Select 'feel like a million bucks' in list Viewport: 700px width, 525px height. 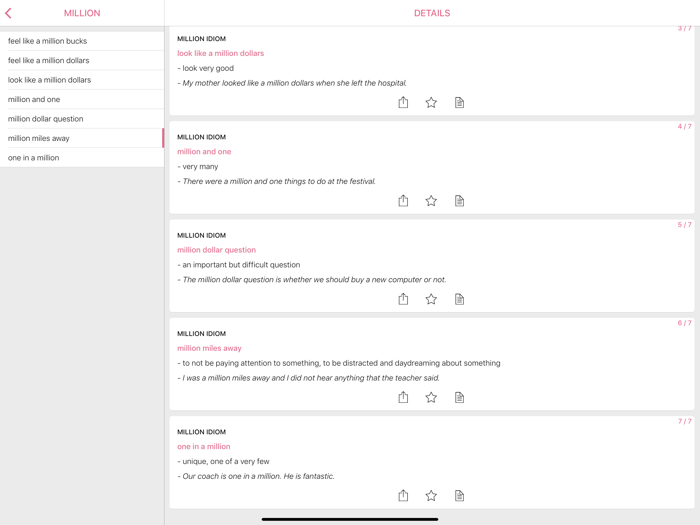[82, 41]
